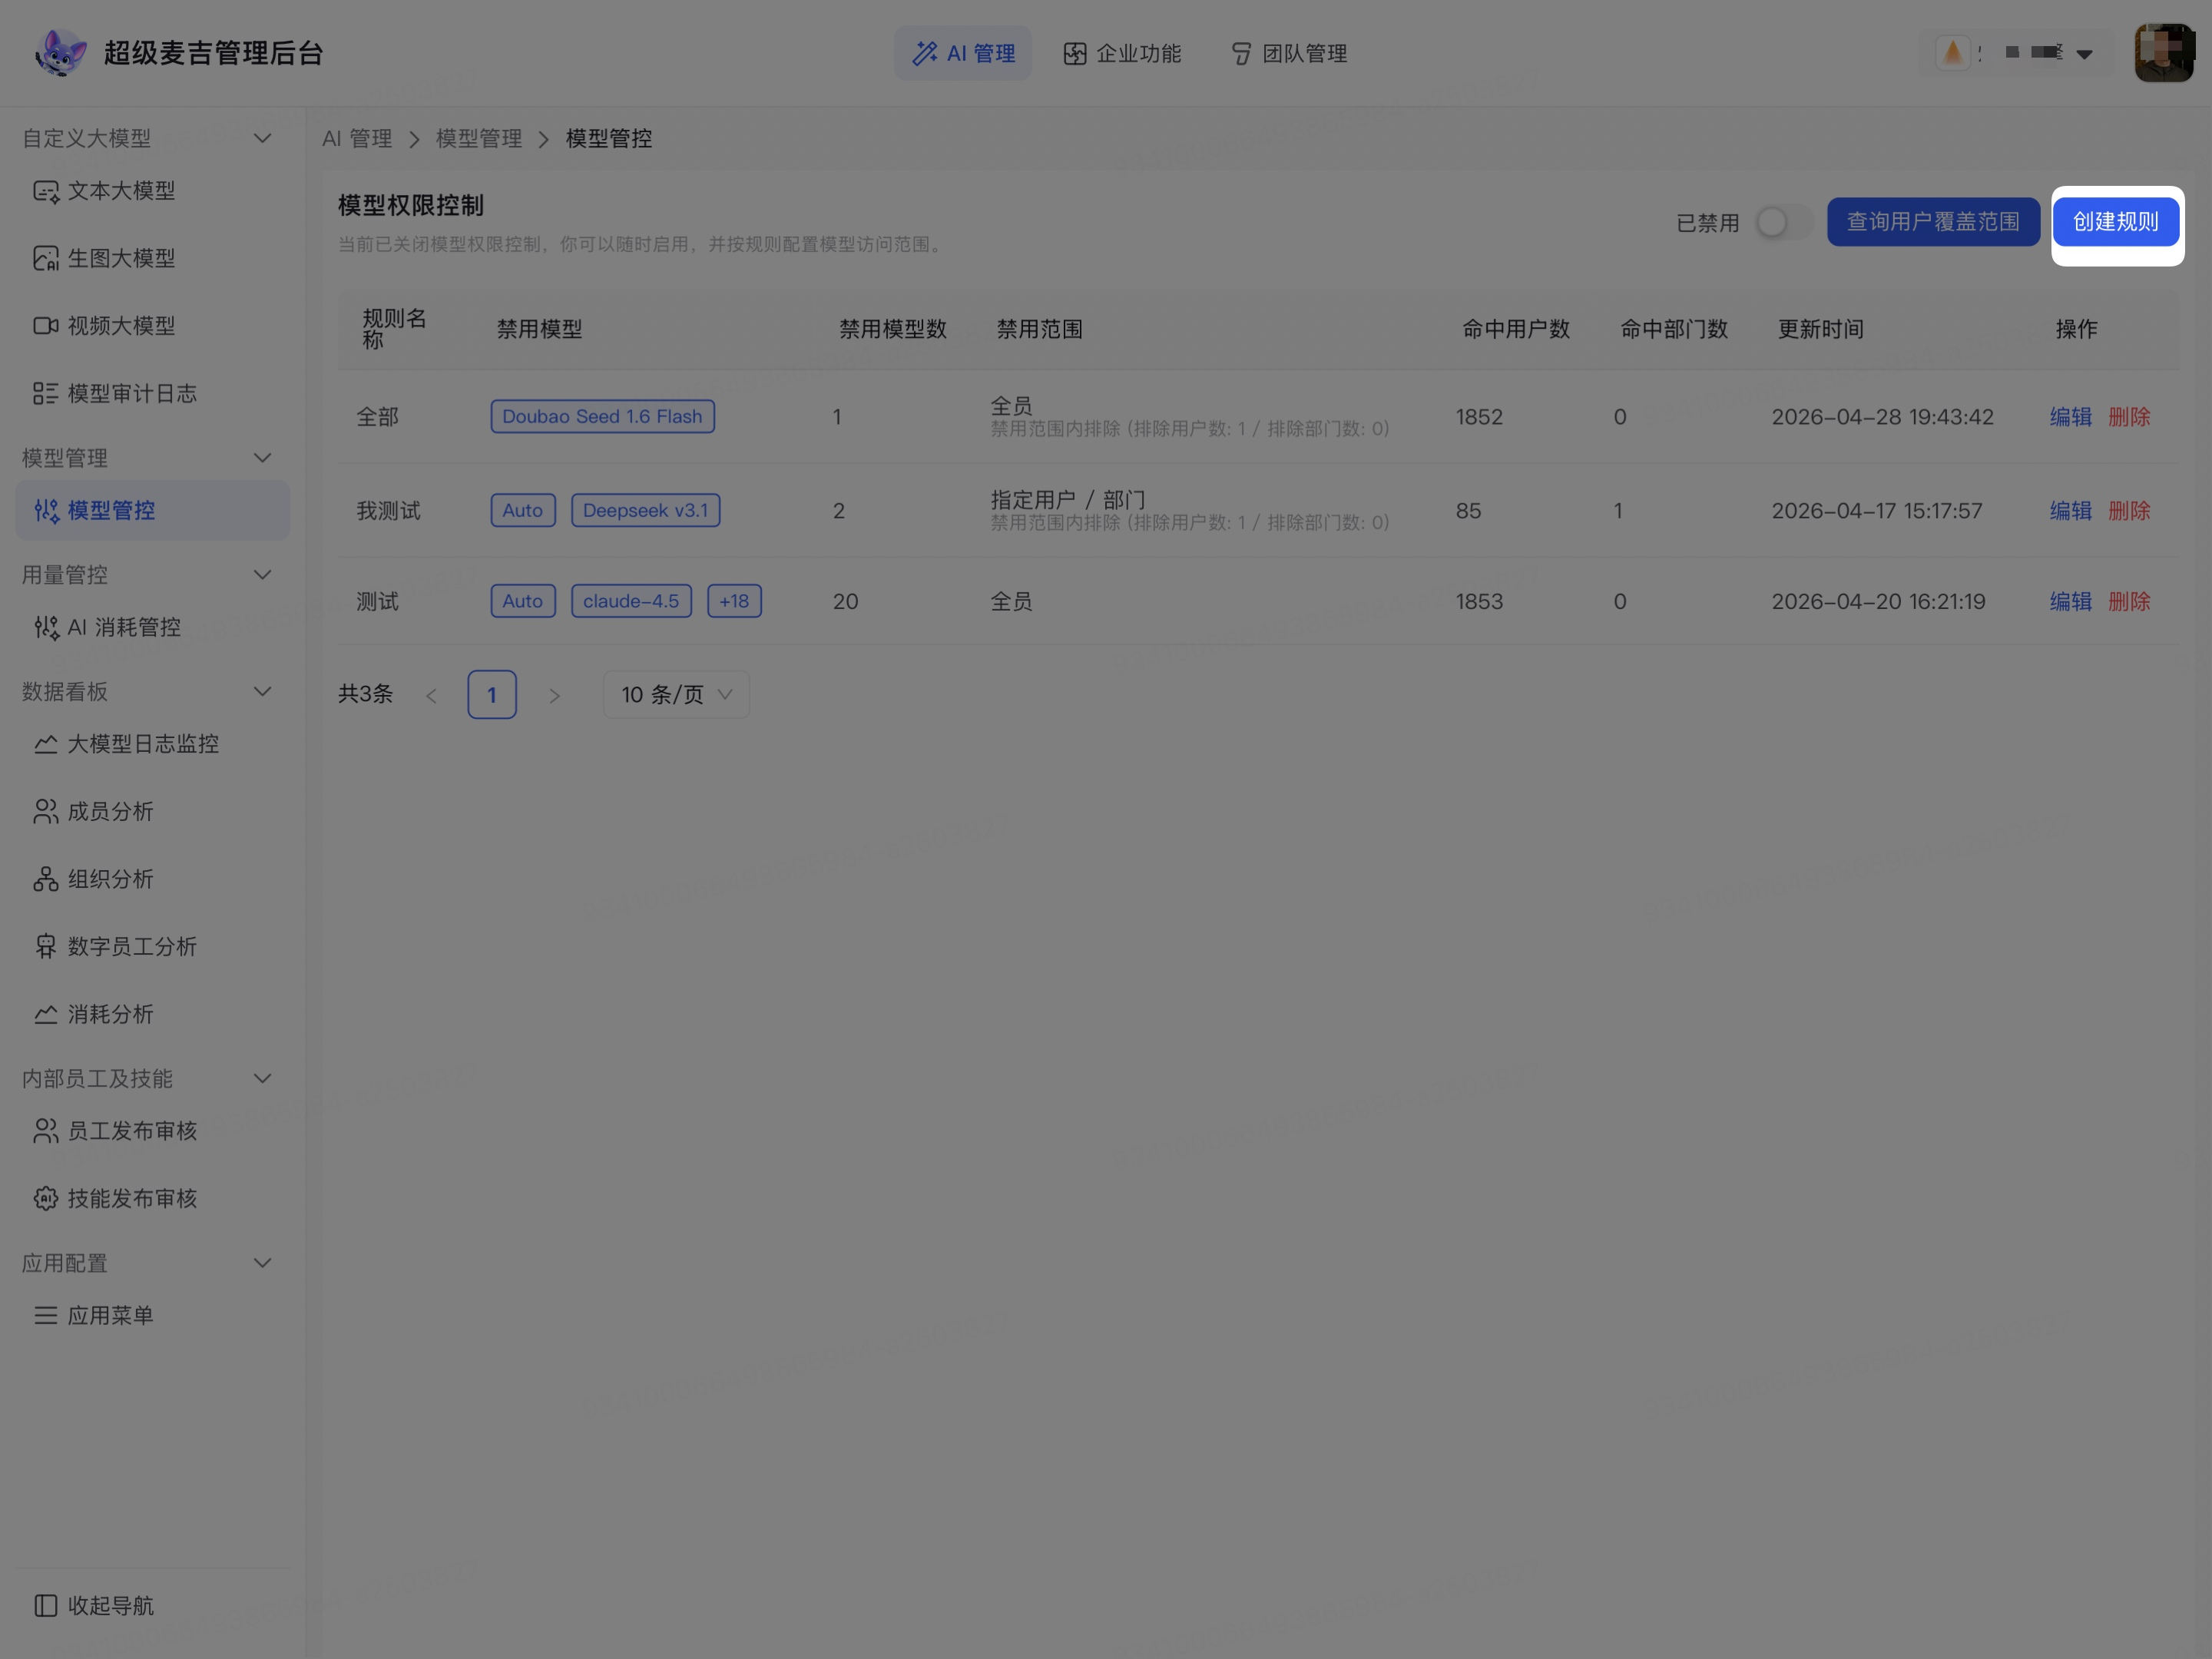
Task: Delete the 全部 rule
Action: coord(2129,417)
